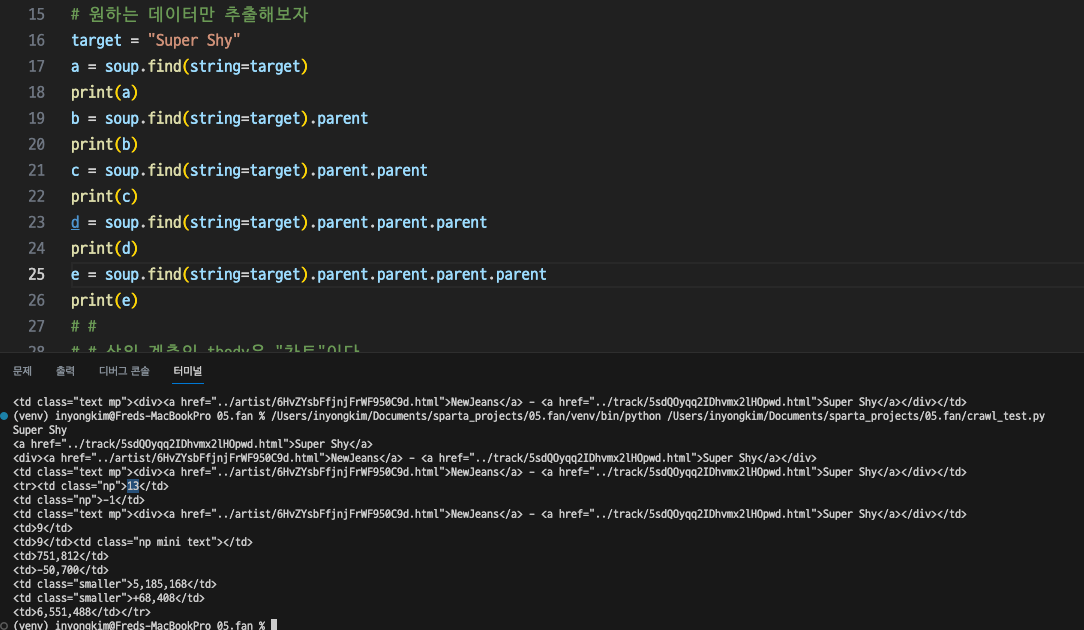Click the highlighted '13' in terminal output
1084x630 pixels.
coord(133,486)
